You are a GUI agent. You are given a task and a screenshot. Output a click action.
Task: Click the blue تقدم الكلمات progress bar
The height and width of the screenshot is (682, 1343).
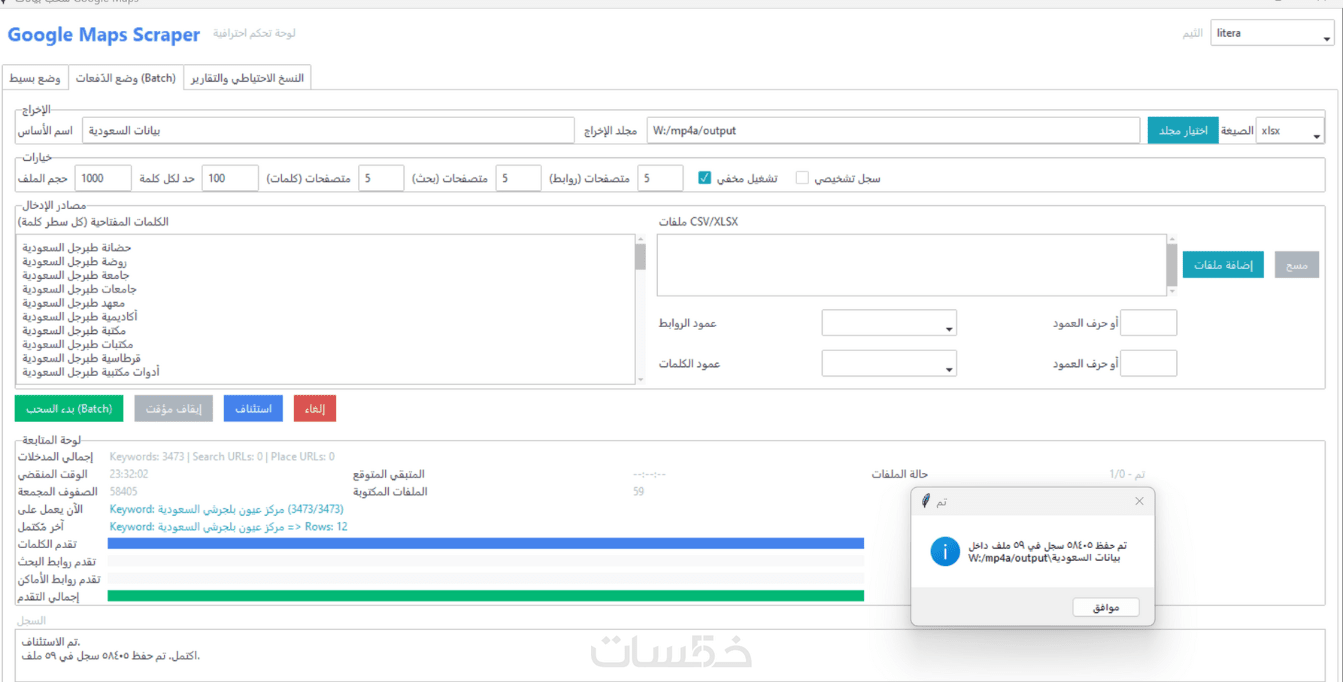[485, 544]
